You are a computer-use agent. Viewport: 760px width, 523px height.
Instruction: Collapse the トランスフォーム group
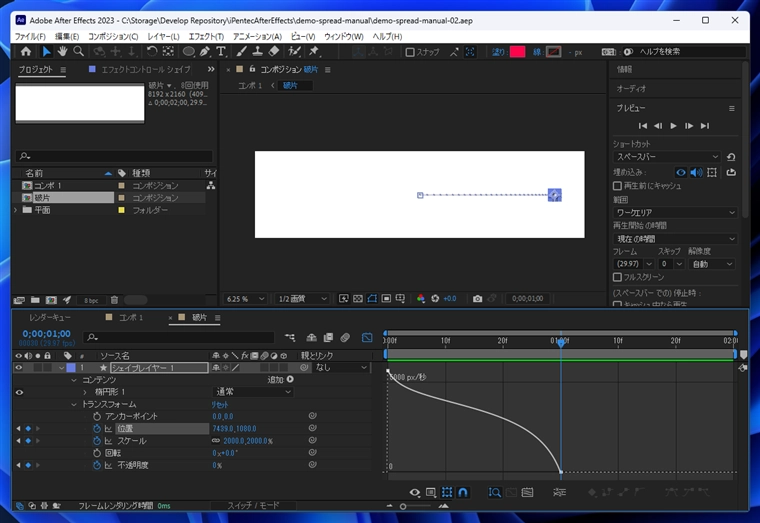point(74,404)
